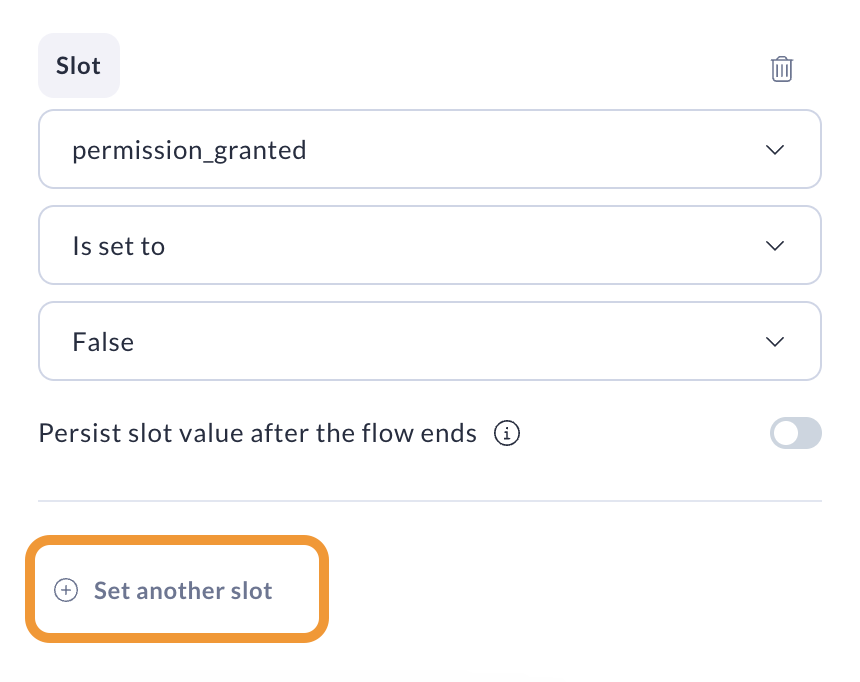Click the Set another slot button
This screenshot has height=682, width=860.
pos(176,590)
